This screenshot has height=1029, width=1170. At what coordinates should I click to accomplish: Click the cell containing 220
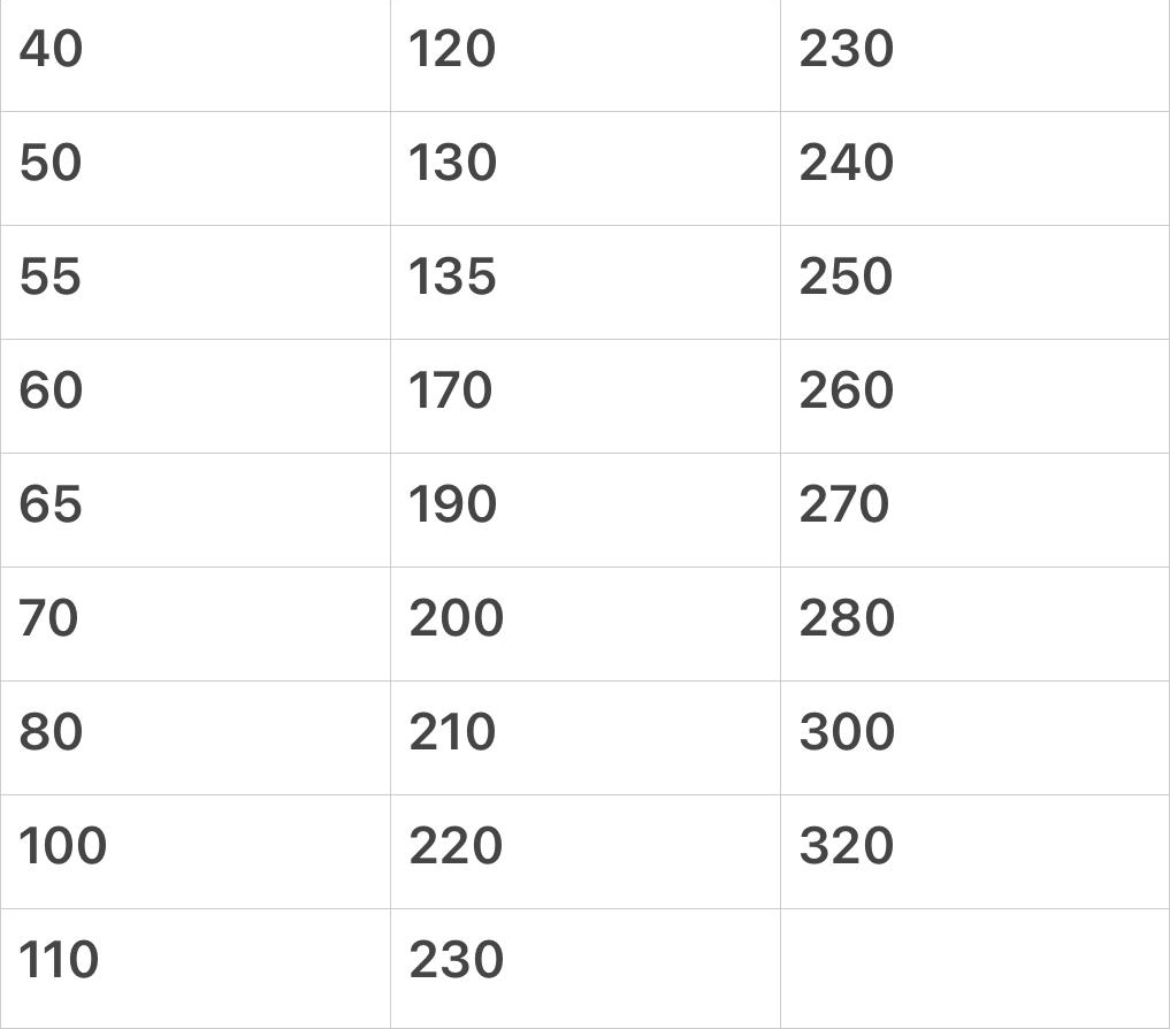(455, 848)
